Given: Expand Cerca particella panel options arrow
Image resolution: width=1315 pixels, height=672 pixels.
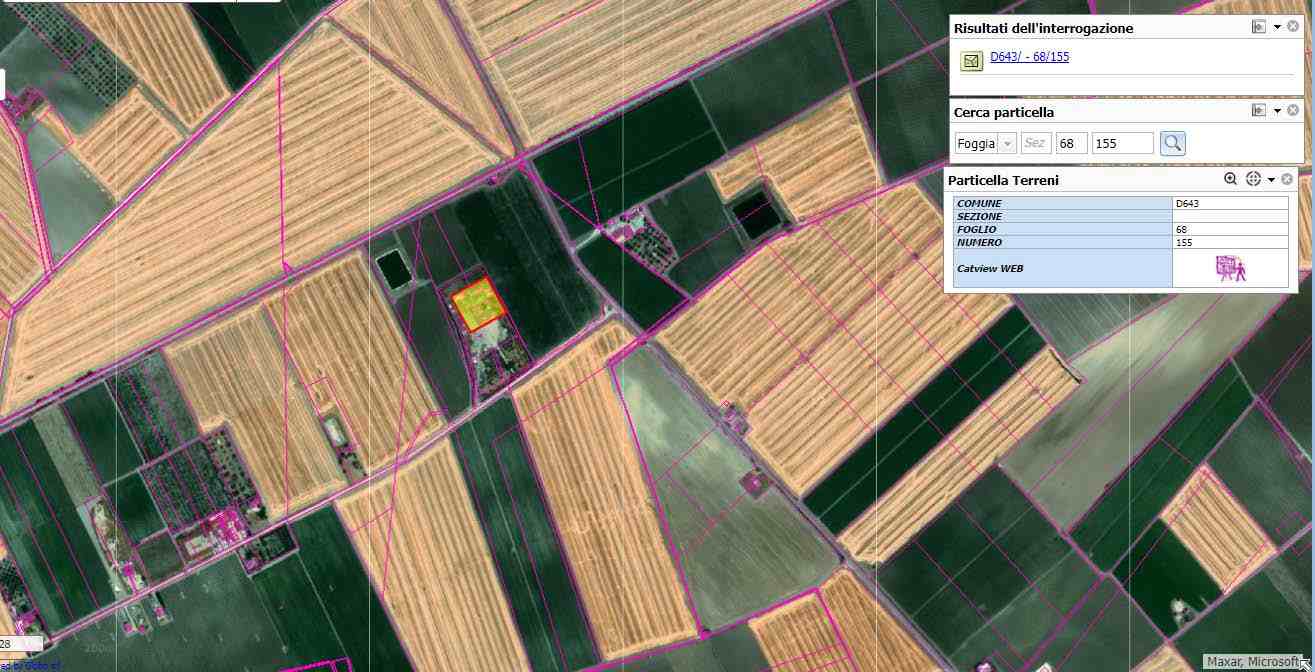Looking at the screenshot, I should coord(1277,111).
